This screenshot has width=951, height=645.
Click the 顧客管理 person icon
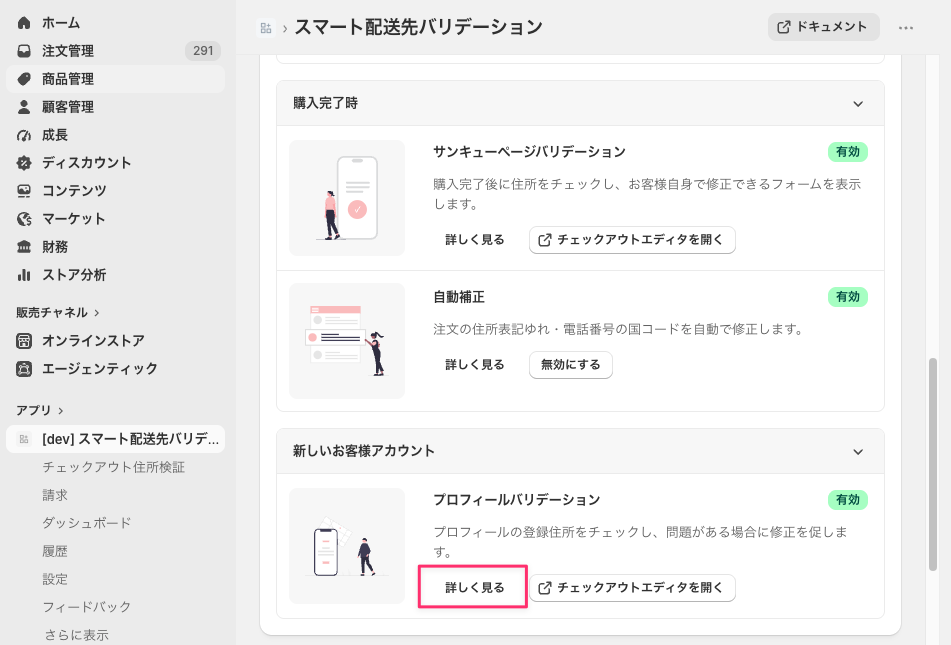[24, 107]
